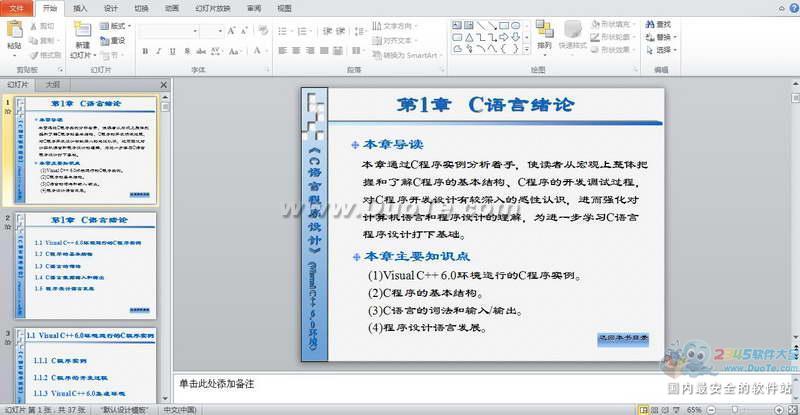800x415 pixels.
Task: Click the Arrange (排列) icon
Action: point(544,30)
